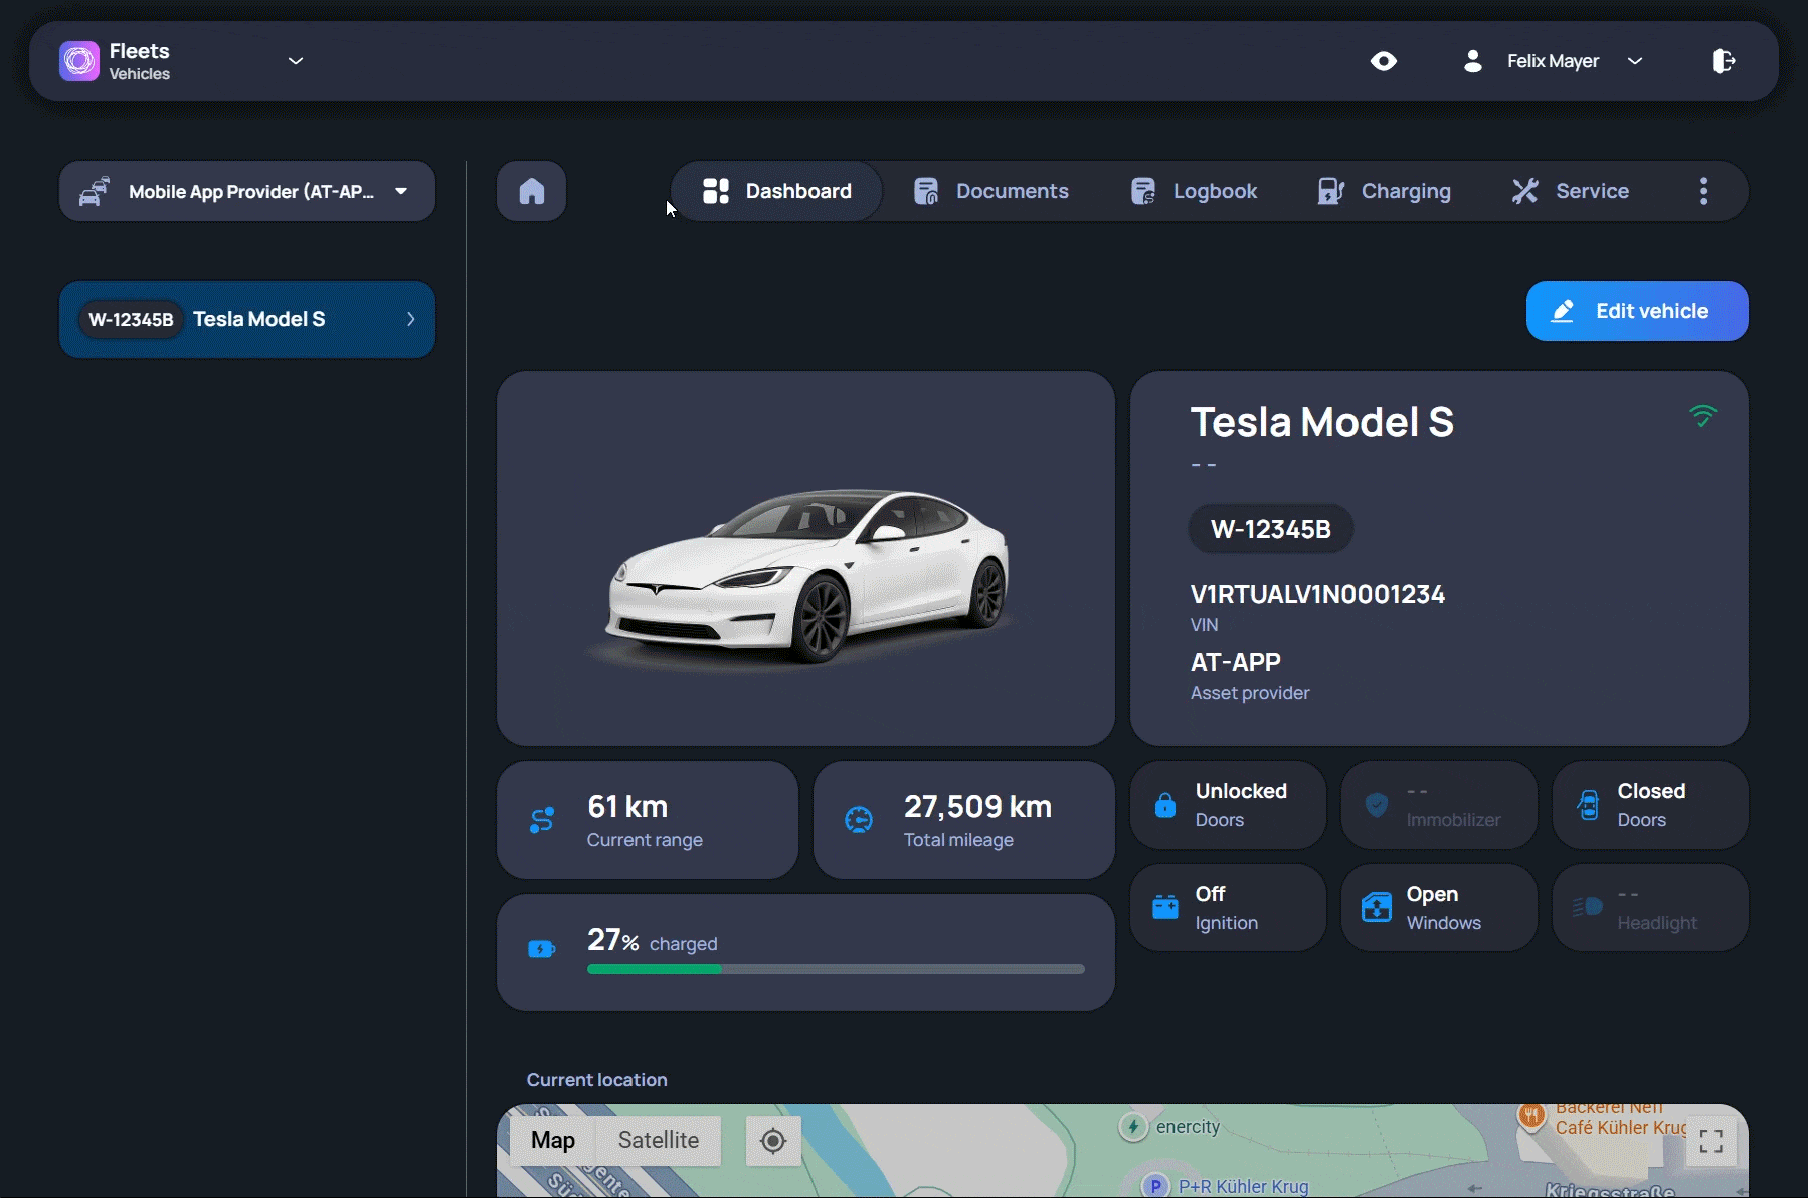Click the Fleets app logo icon
Image resolution: width=1808 pixels, height=1198 pixels.
point(79,61)
